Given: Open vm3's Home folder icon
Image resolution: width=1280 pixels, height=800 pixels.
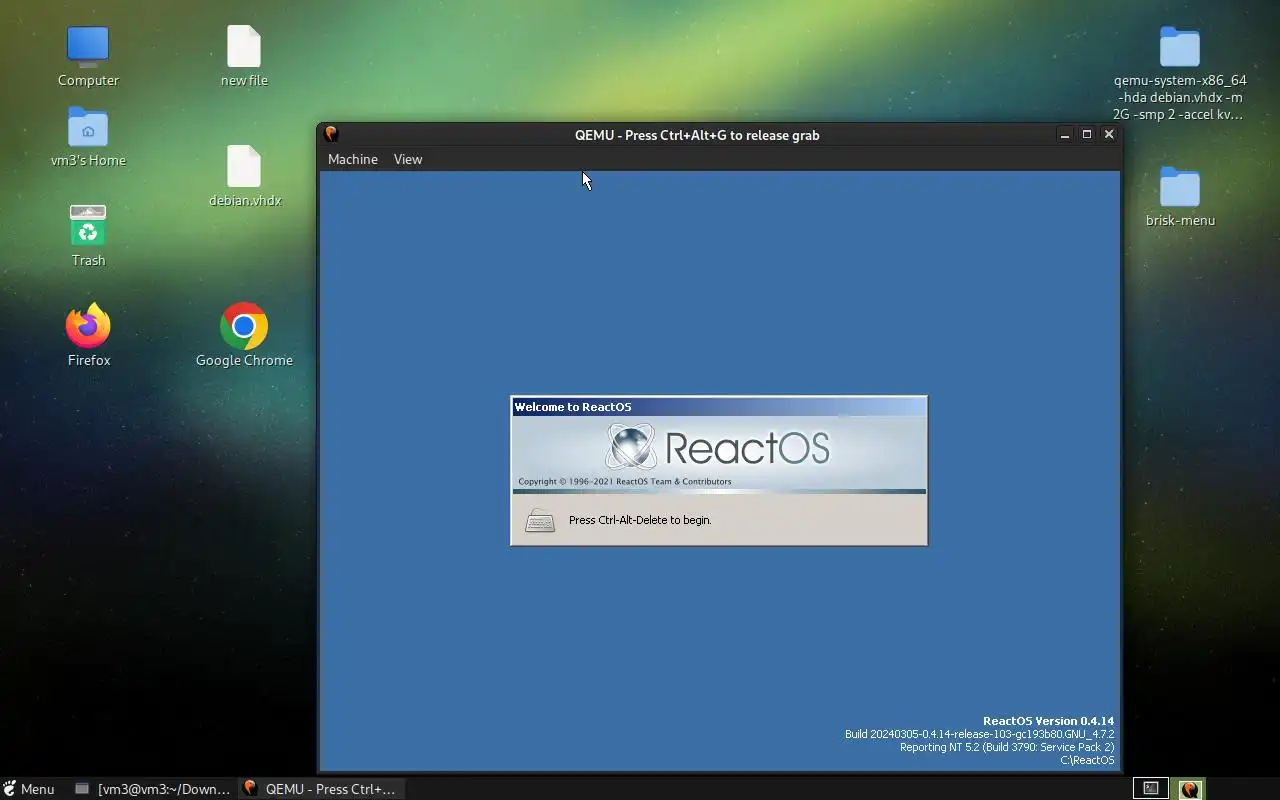Looking at the screenshot, I should click(x=88, y=127).
